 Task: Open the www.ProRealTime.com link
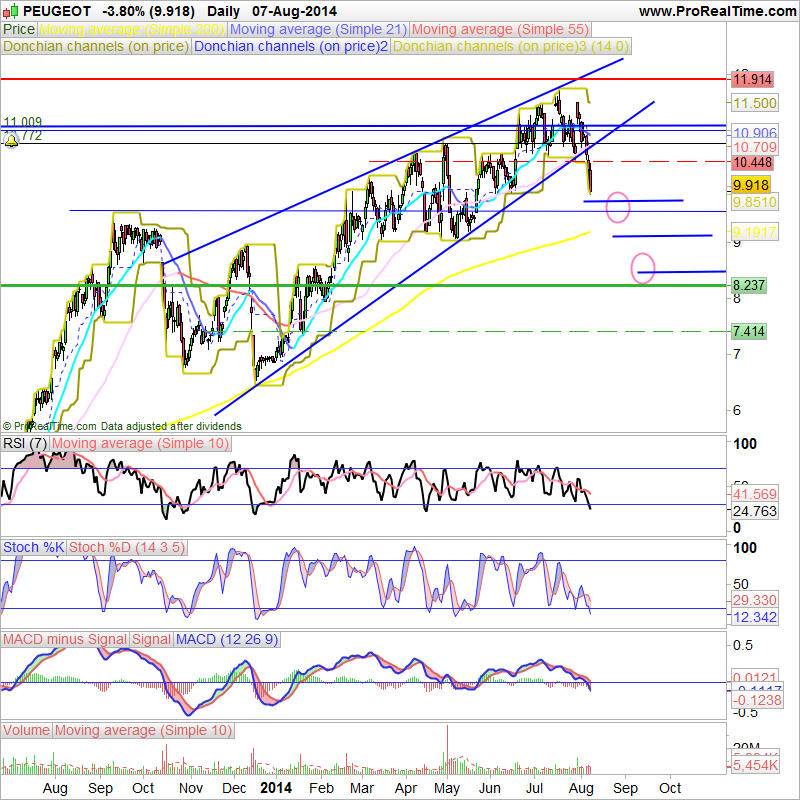[x=718, y=11]
